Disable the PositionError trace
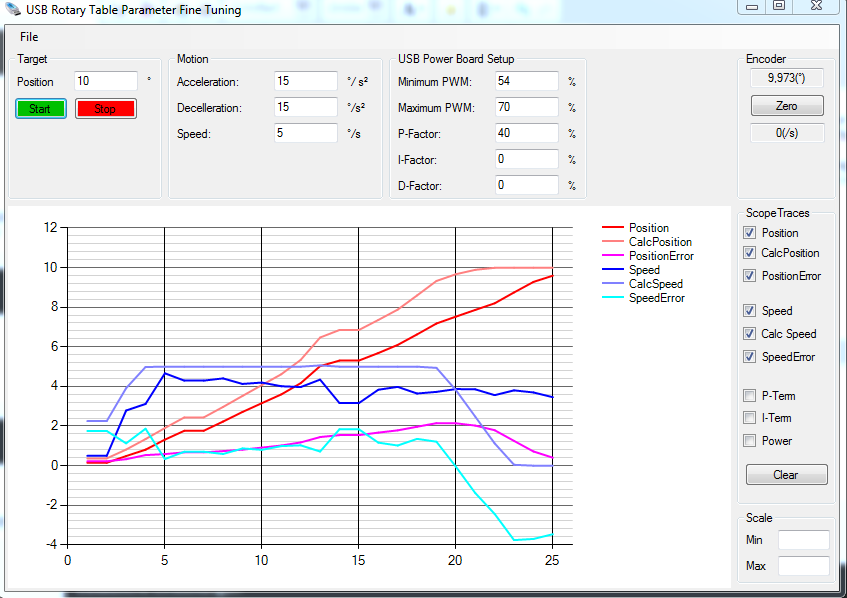The image size is (847, 598). [x=750, y=276]
